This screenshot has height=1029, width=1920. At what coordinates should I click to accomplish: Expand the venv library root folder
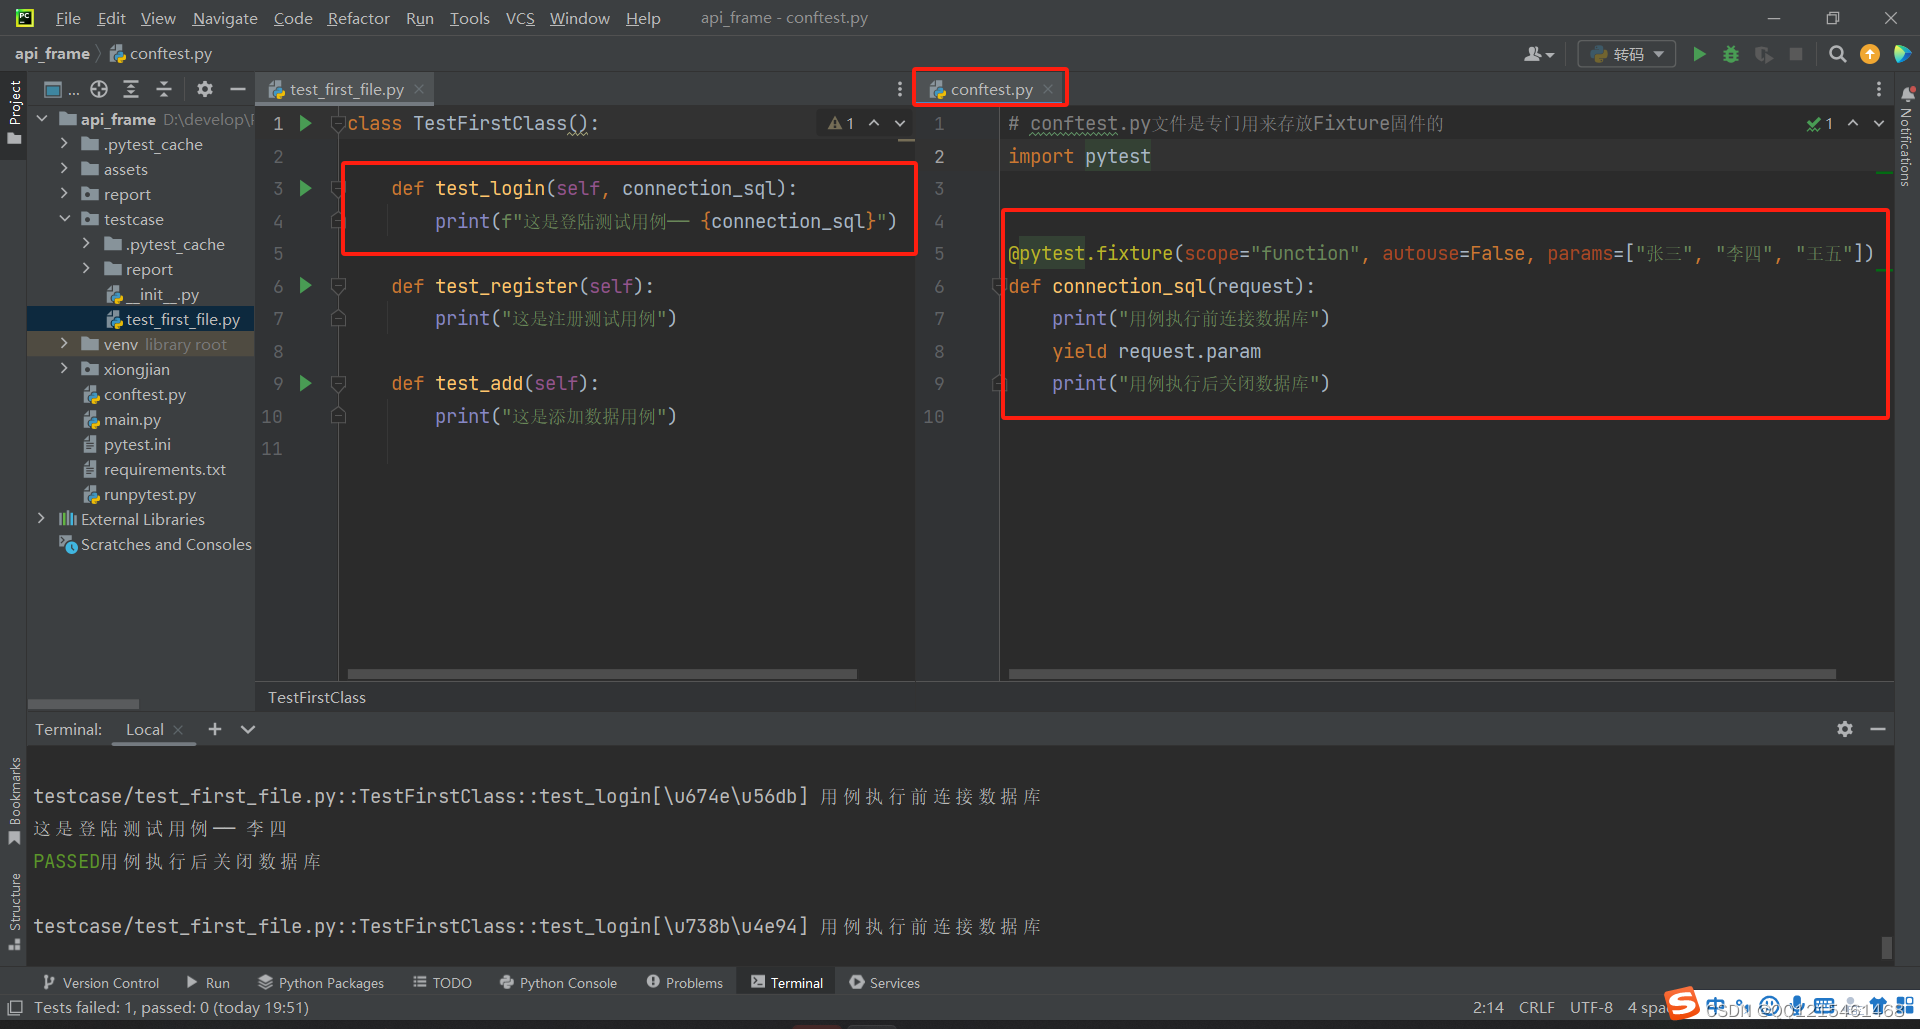(65, 344)
